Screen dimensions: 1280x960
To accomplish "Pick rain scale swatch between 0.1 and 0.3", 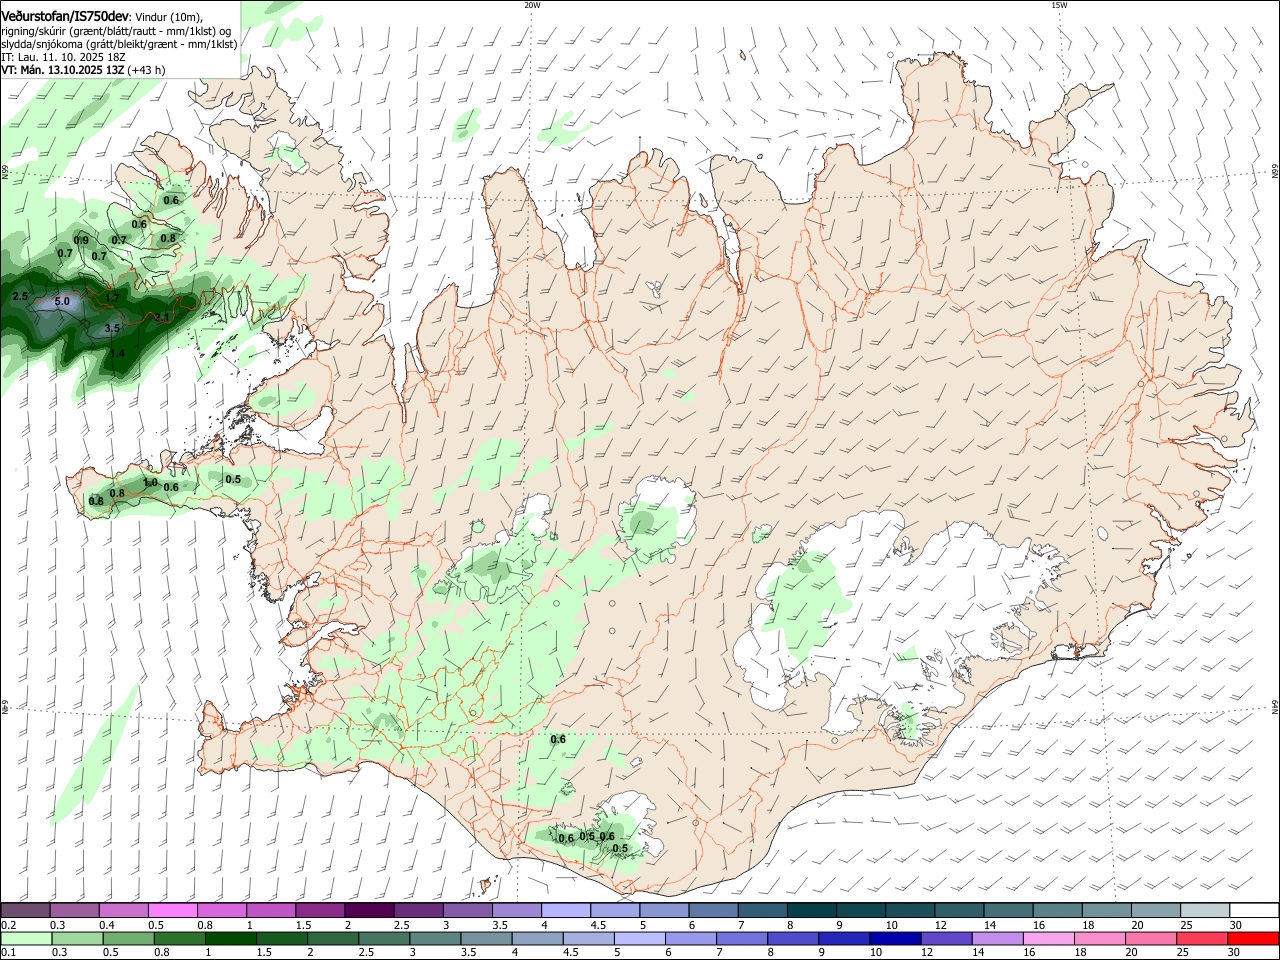I will 25,938.
